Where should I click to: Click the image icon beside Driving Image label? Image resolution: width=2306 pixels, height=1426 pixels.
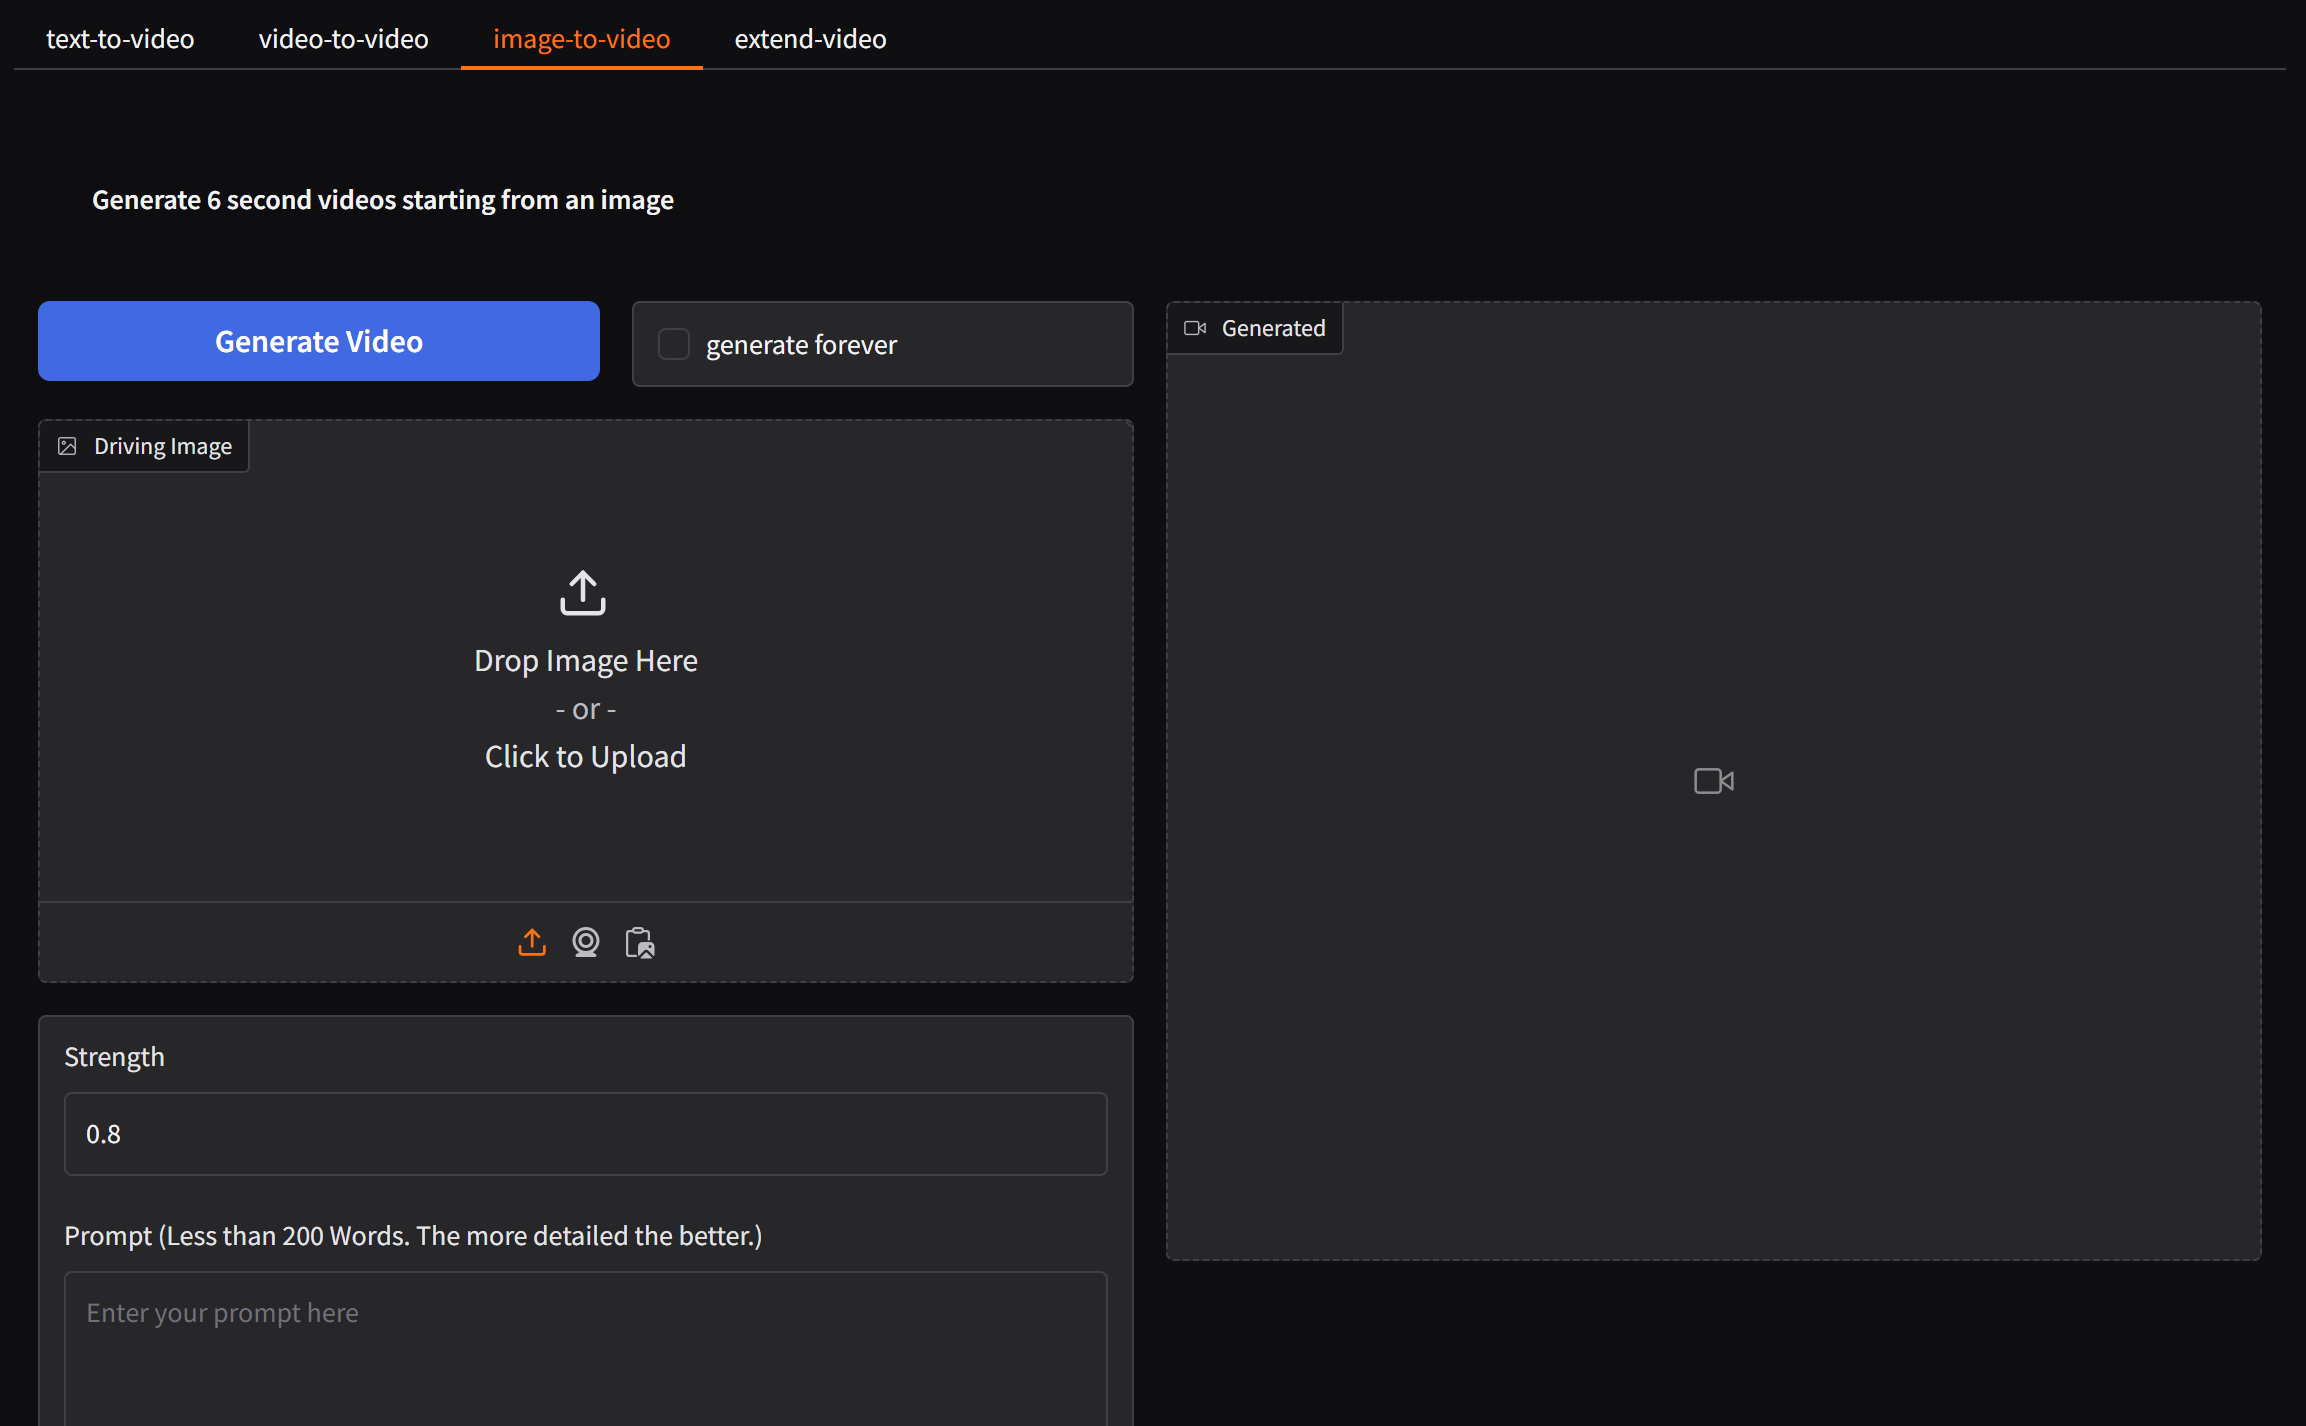(x=68, y=446)
